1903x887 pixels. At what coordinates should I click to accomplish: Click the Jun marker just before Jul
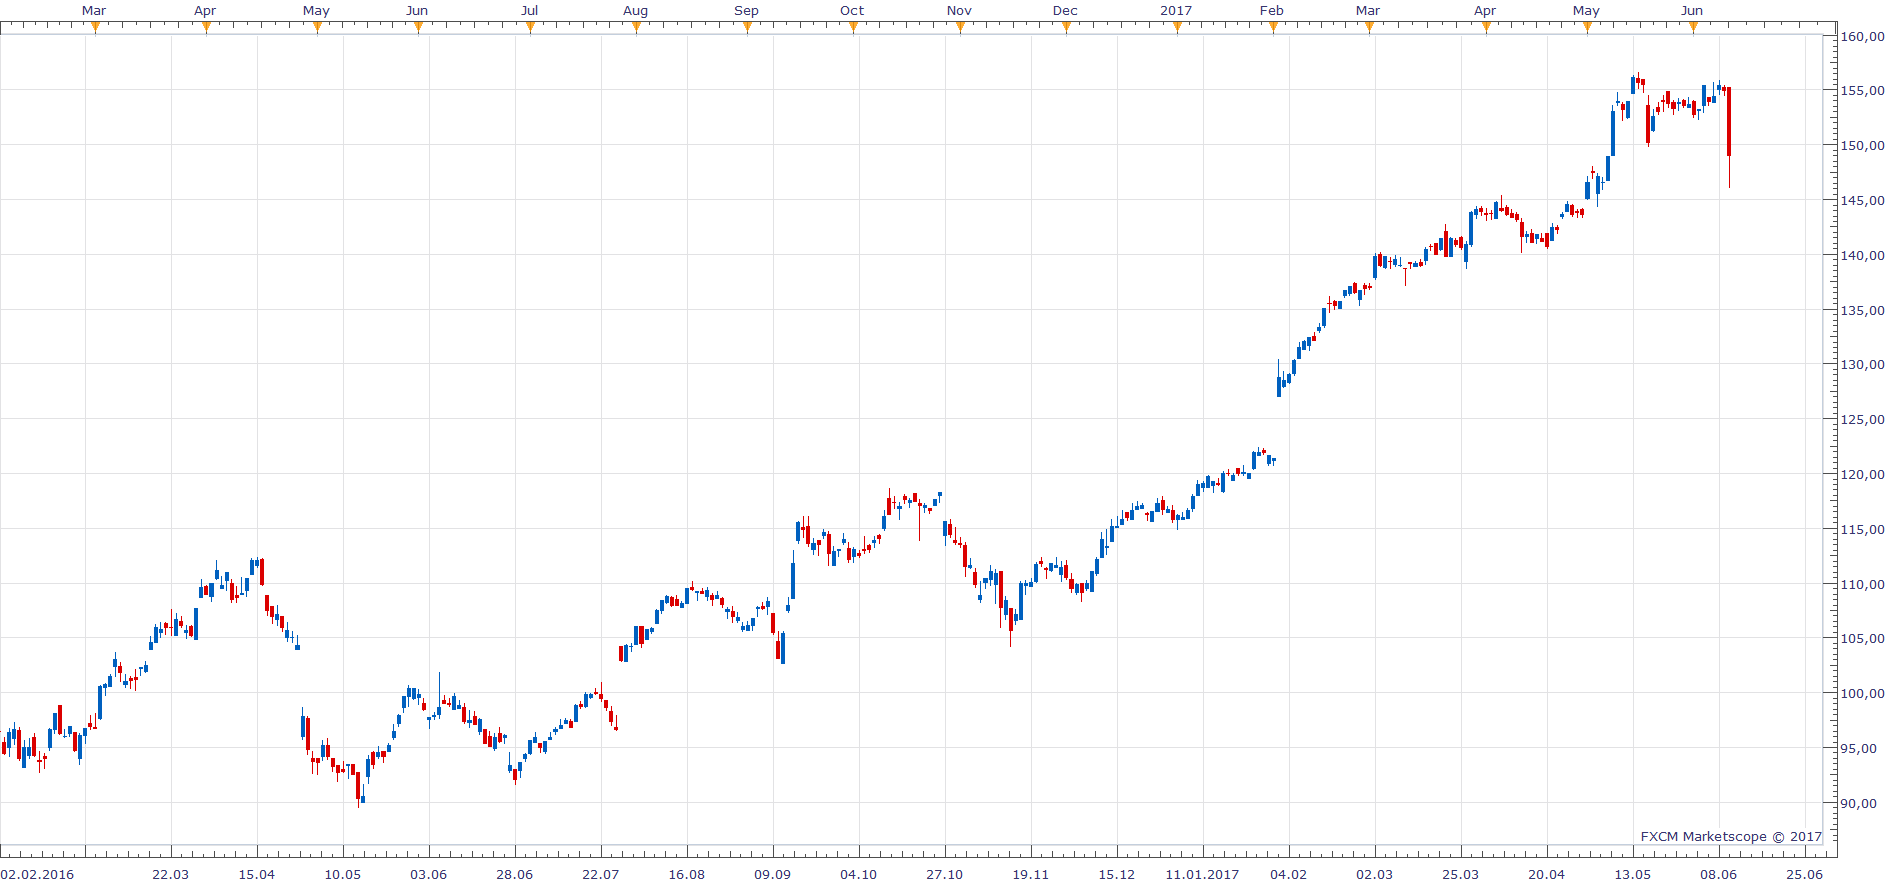coord(418,27)
